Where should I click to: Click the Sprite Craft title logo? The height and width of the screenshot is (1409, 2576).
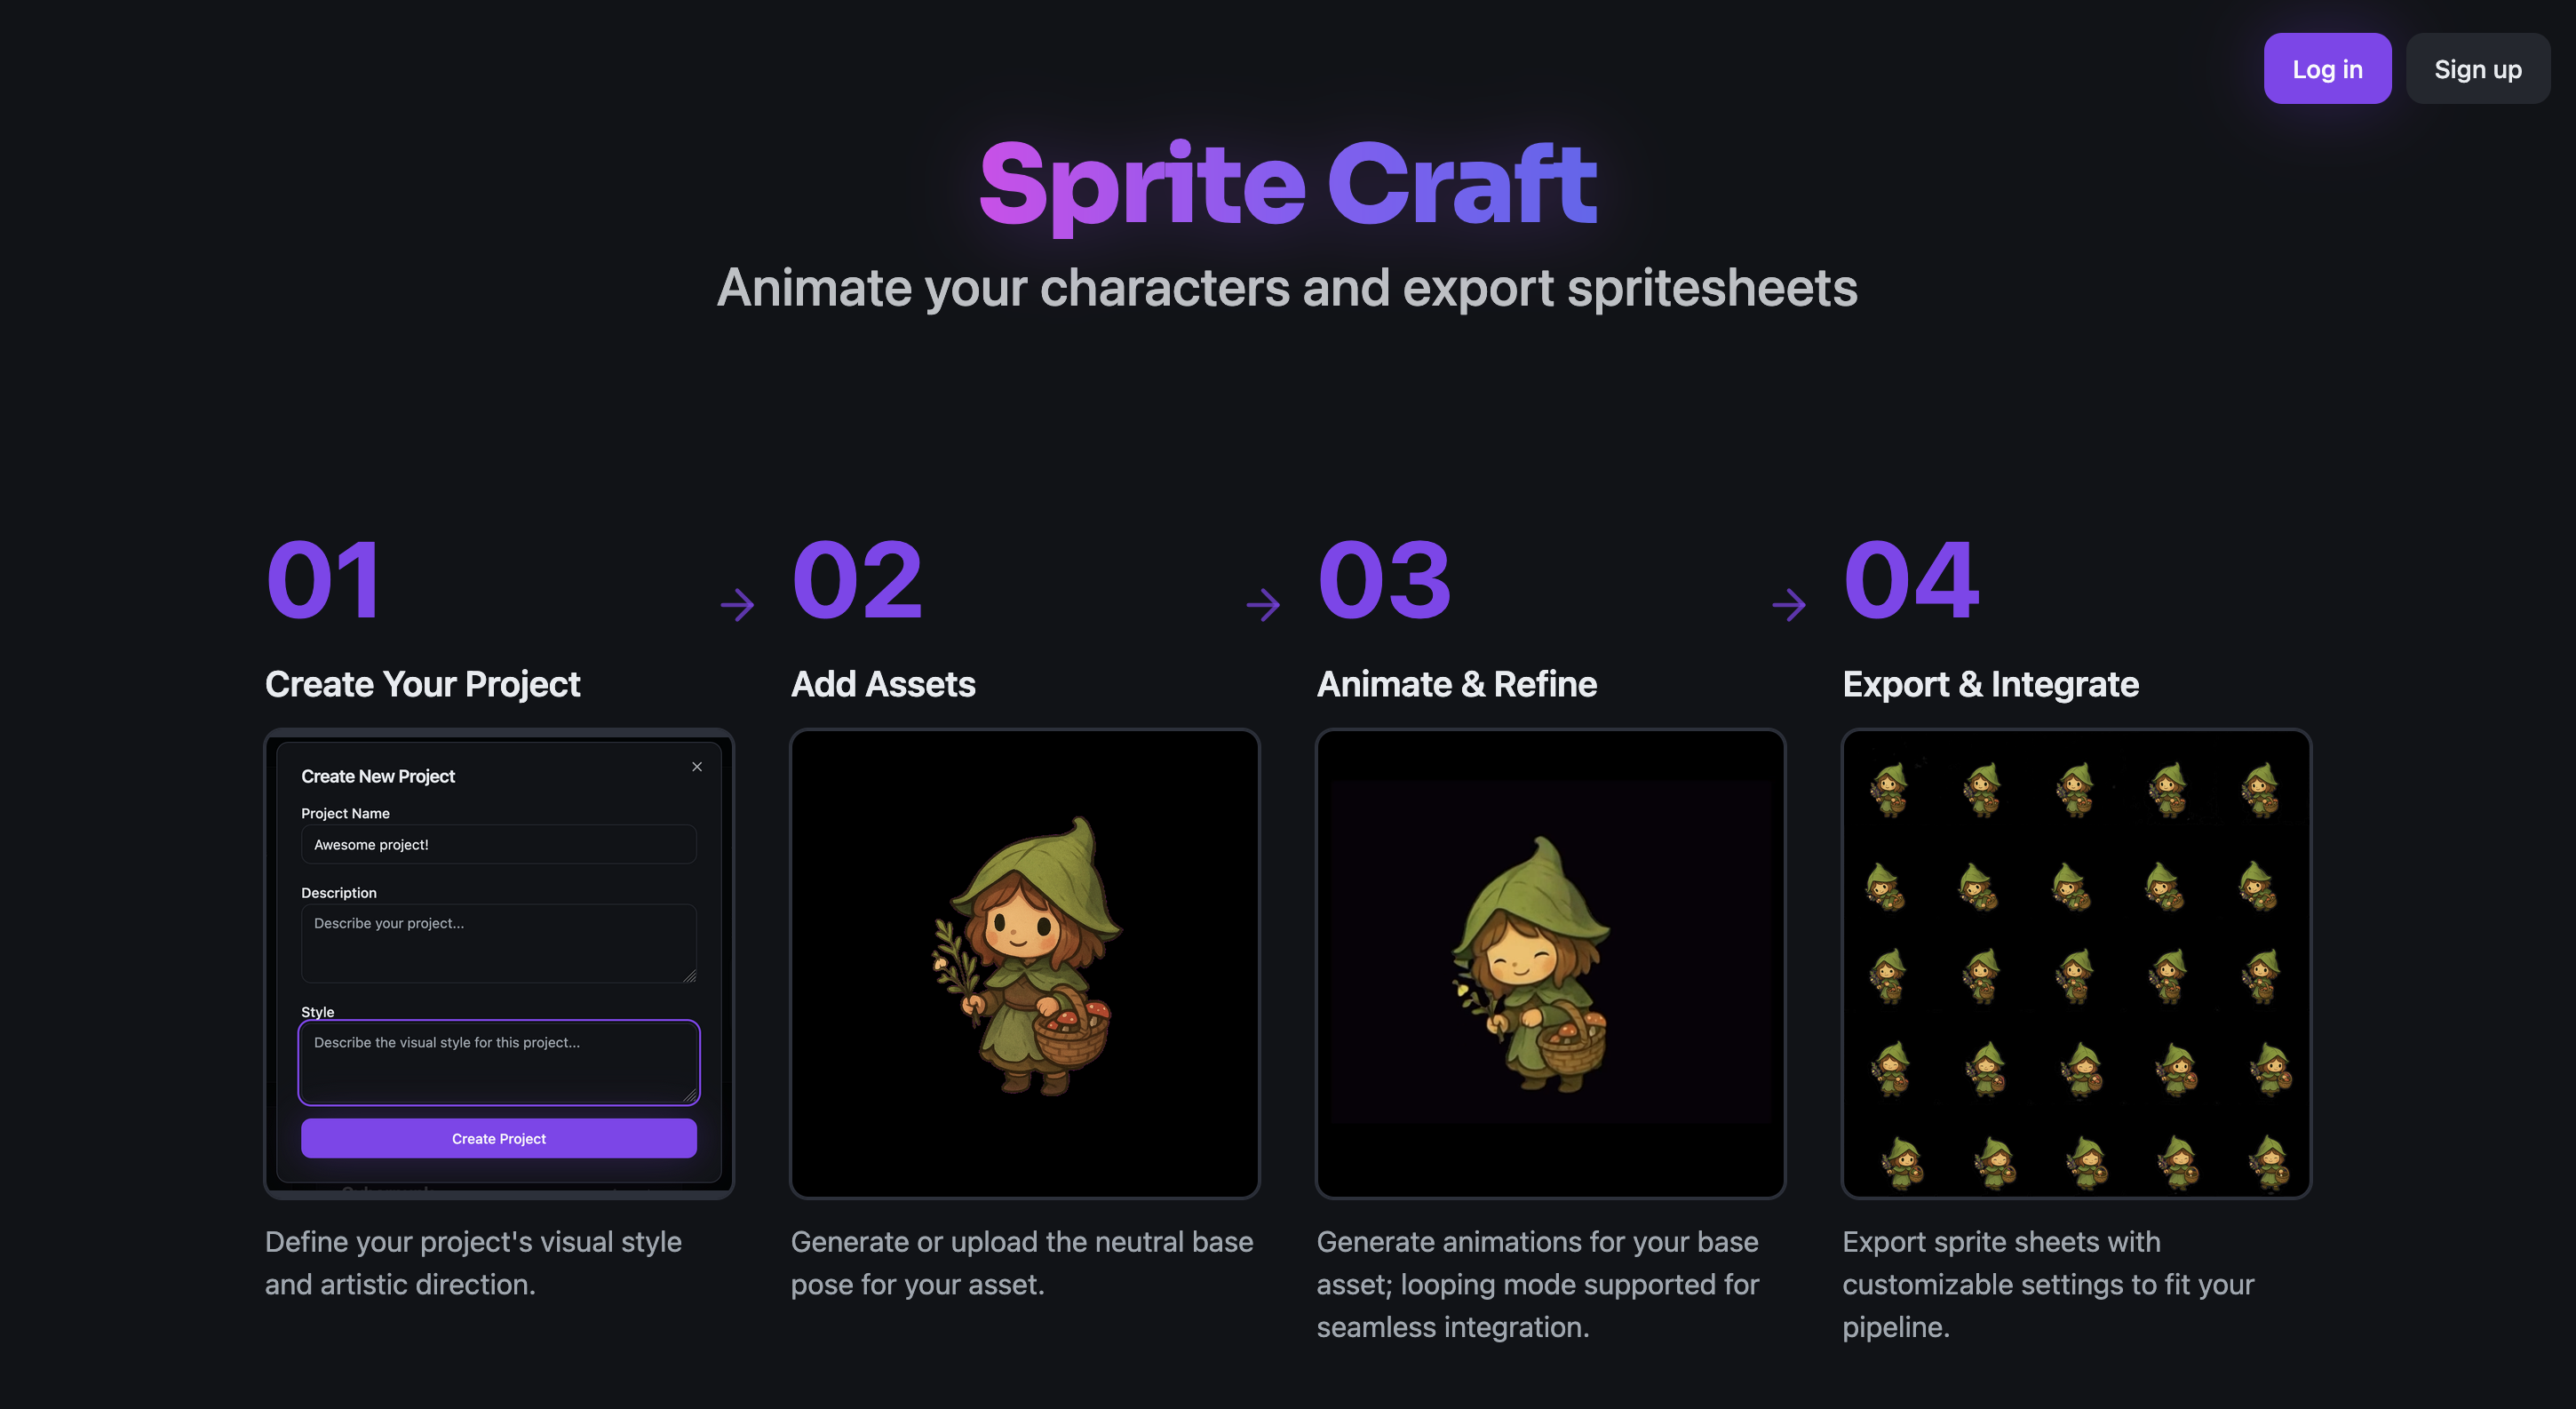(x=1288, y=184)
